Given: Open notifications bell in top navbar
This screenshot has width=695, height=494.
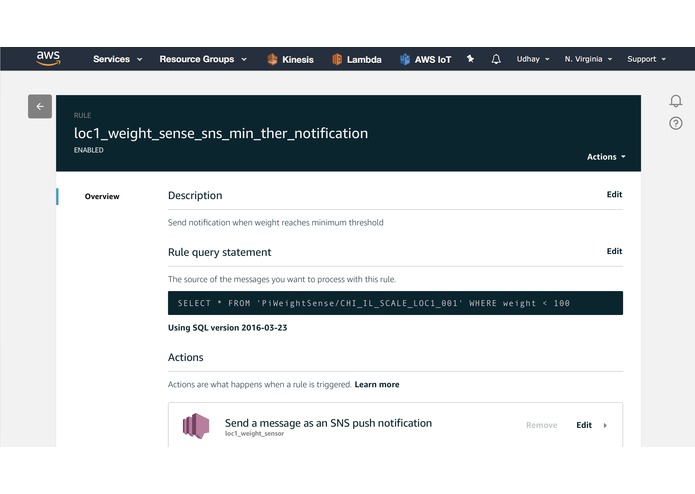Looking at the screenshot, I should (x=496, y=59).
